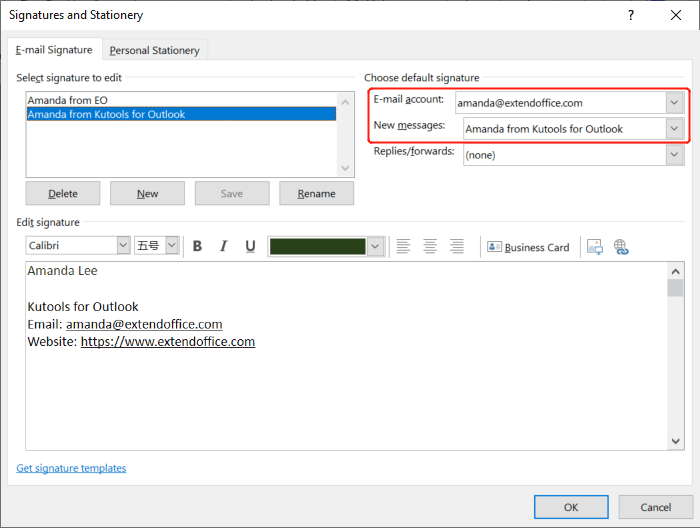Center align the signature text
Viewport: 700px width, 528px height.
click(x=430, y=246)
